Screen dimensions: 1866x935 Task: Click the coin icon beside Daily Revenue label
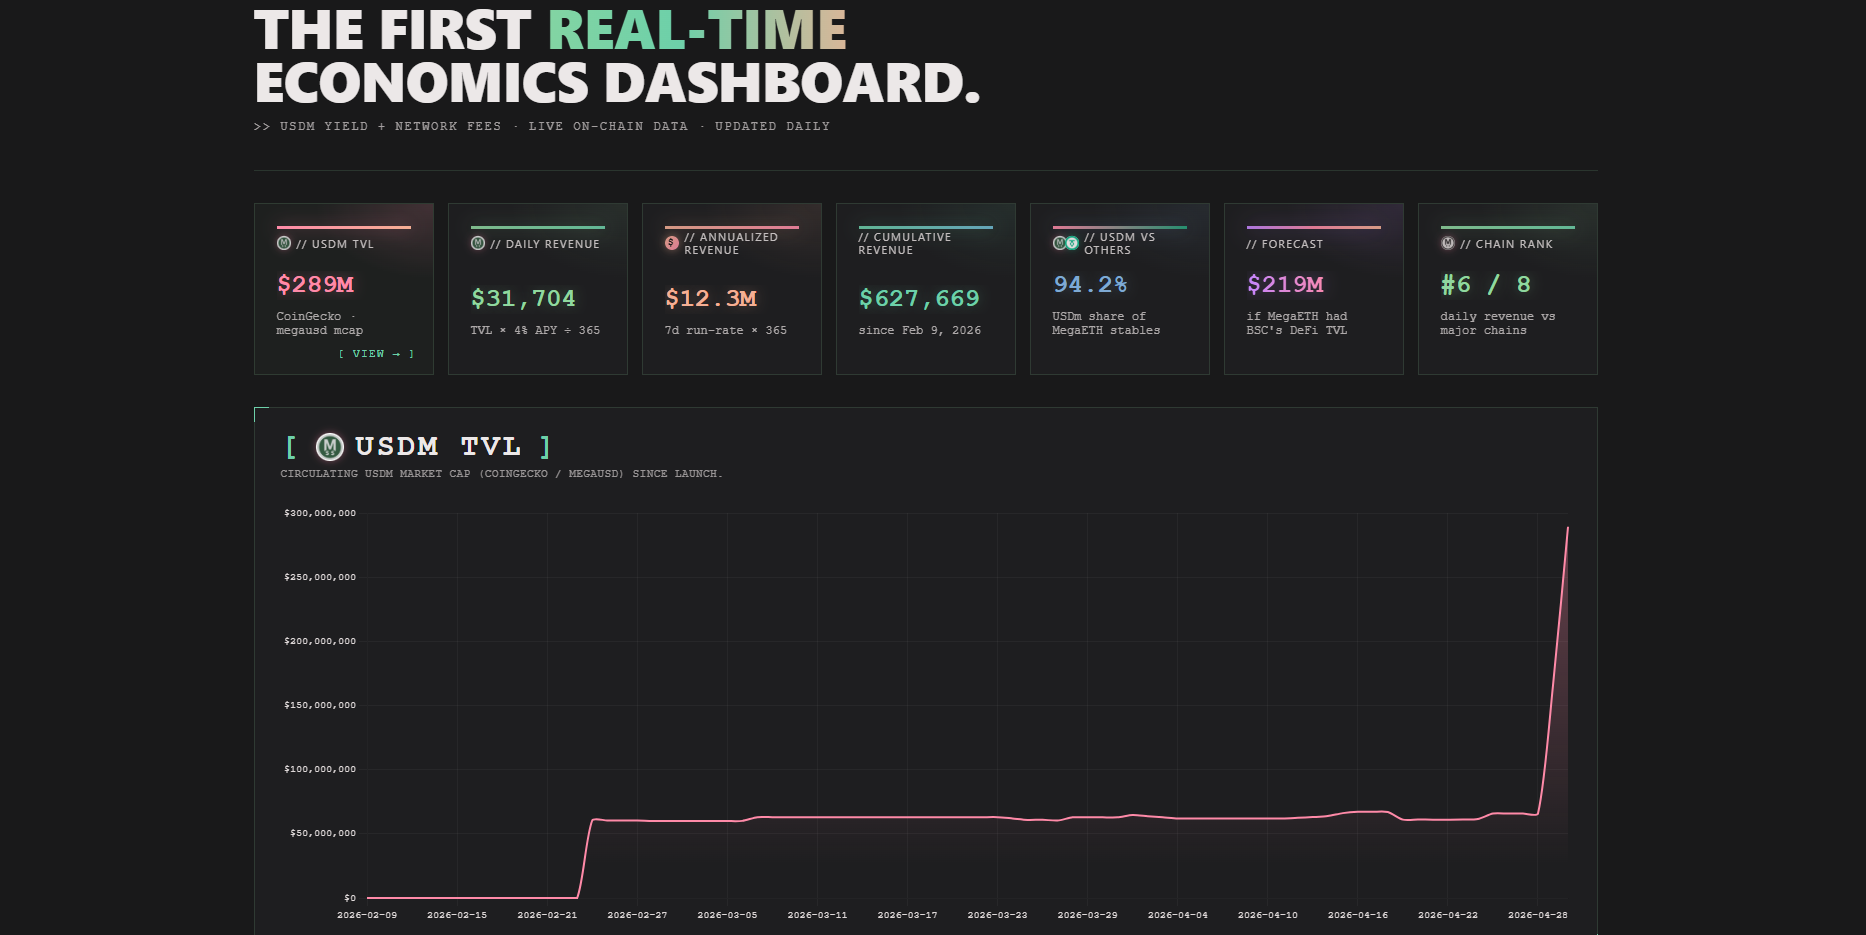[x=478, y=244]
